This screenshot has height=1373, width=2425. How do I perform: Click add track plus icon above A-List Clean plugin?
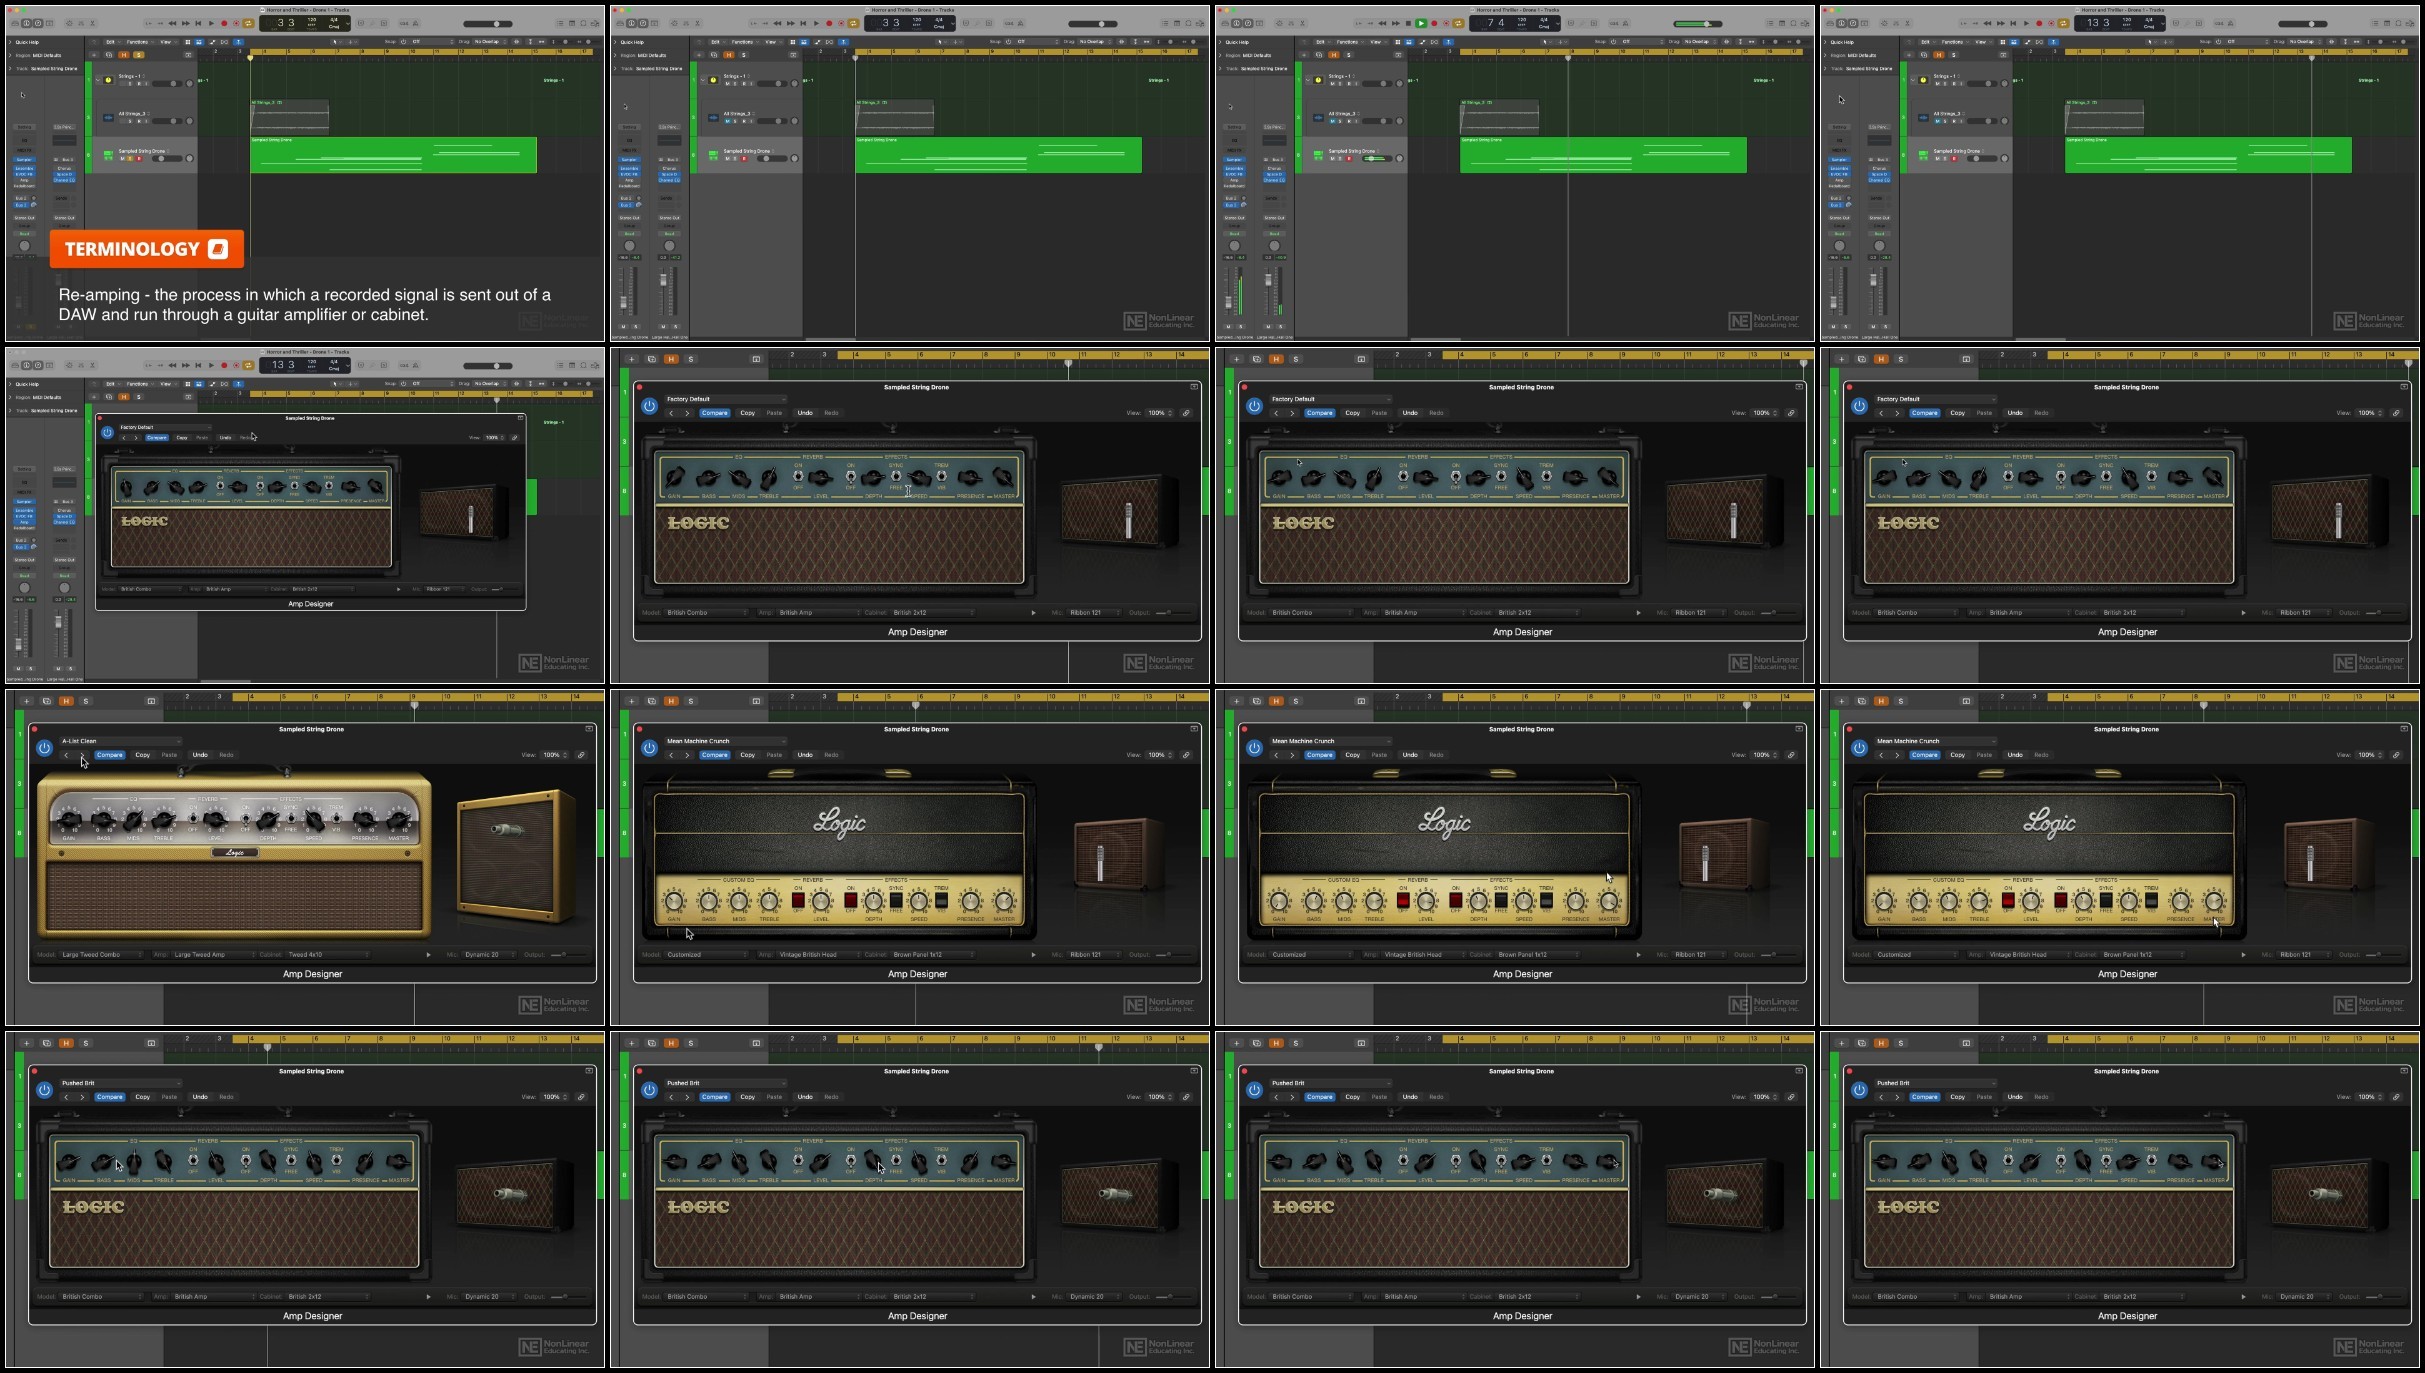click(27, 701)
